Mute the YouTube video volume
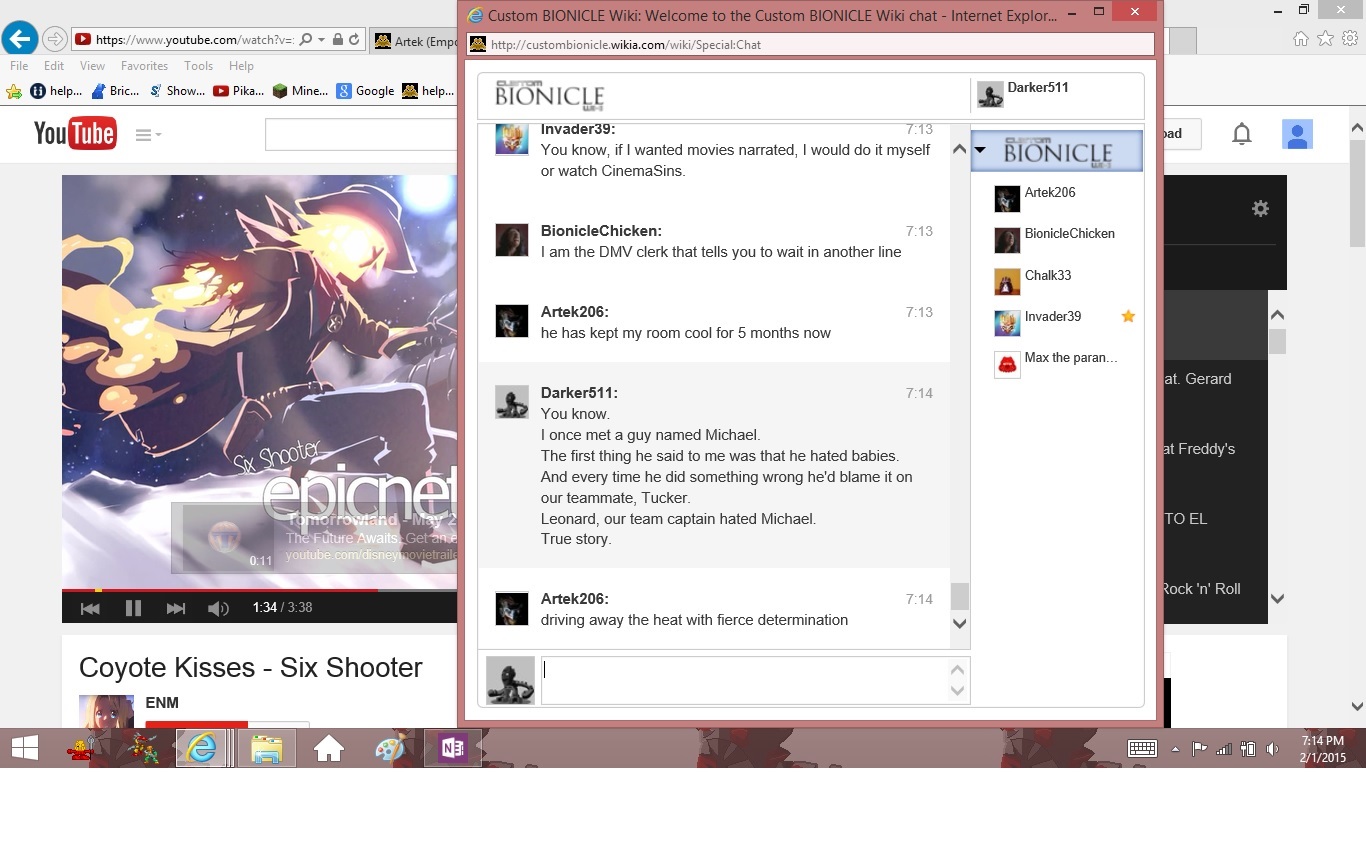1366x864 pixels. [x=218, y=608]
